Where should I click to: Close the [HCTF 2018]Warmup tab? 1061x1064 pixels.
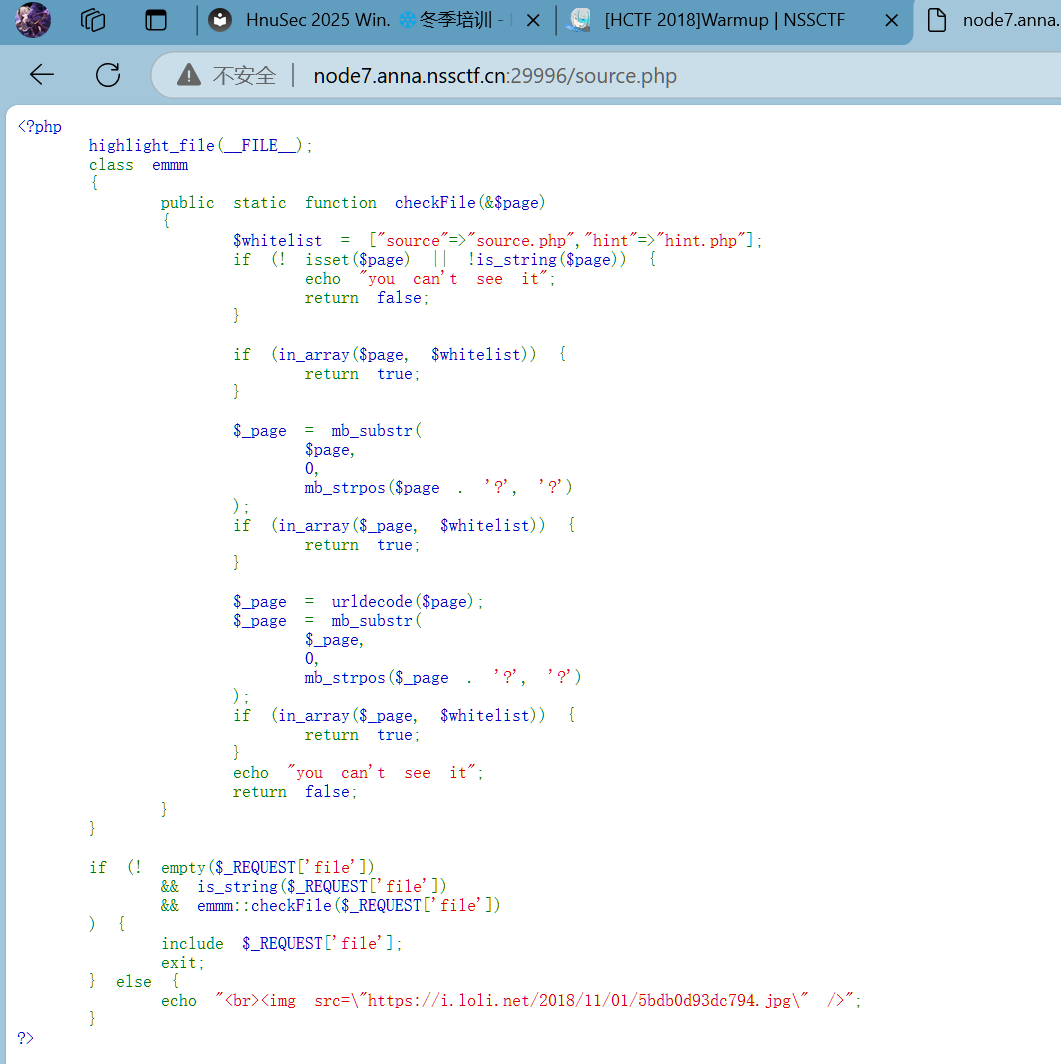(889, 20)
